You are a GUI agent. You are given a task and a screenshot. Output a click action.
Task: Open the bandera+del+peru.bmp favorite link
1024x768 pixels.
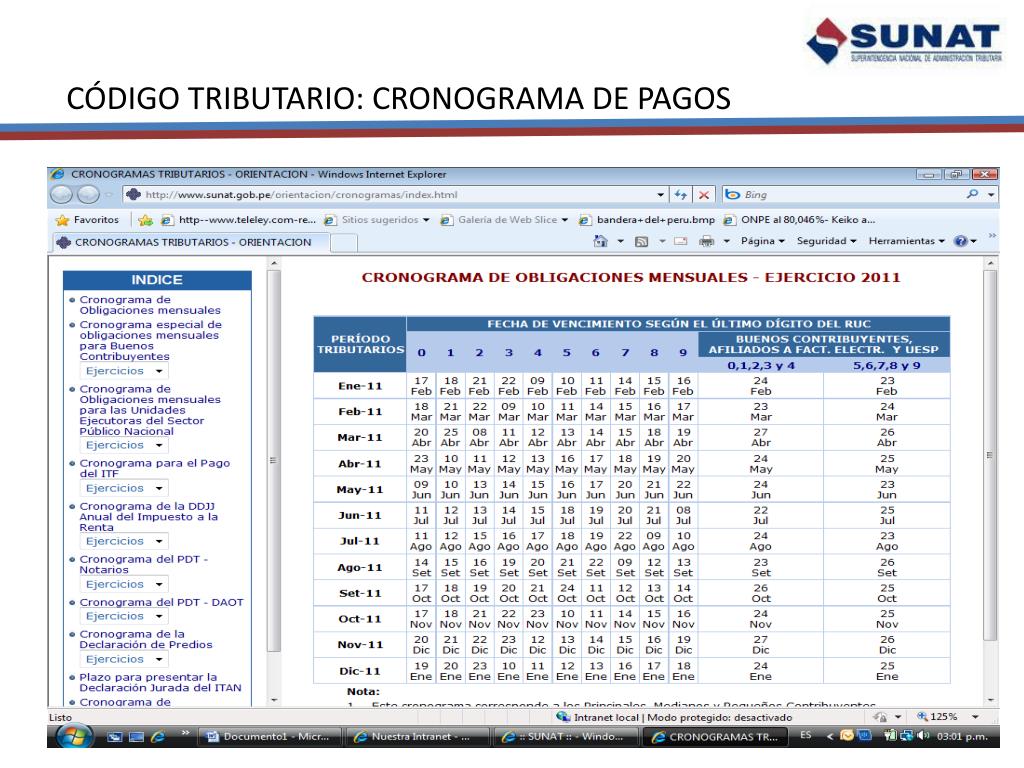[x=647, y=220]
